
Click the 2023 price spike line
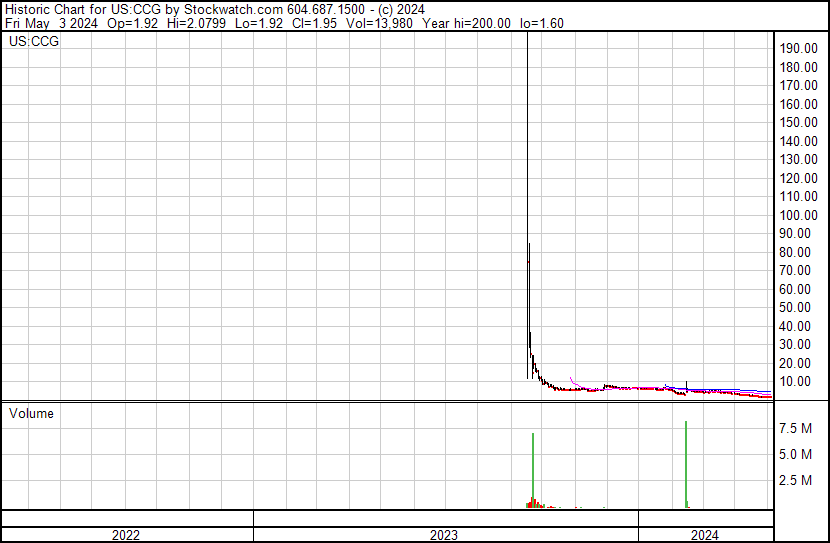tap(527, 205)
